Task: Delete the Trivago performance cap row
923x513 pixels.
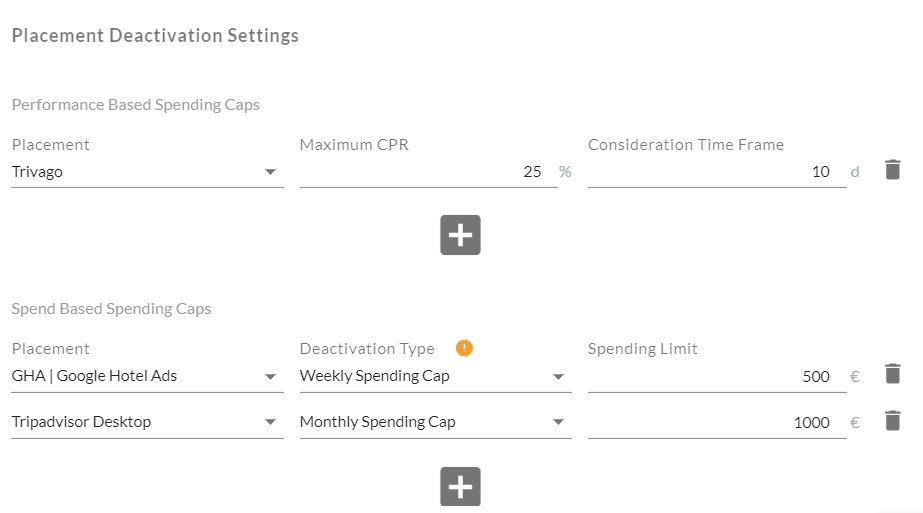Action: pyautogui.click(x=893, y=170)
